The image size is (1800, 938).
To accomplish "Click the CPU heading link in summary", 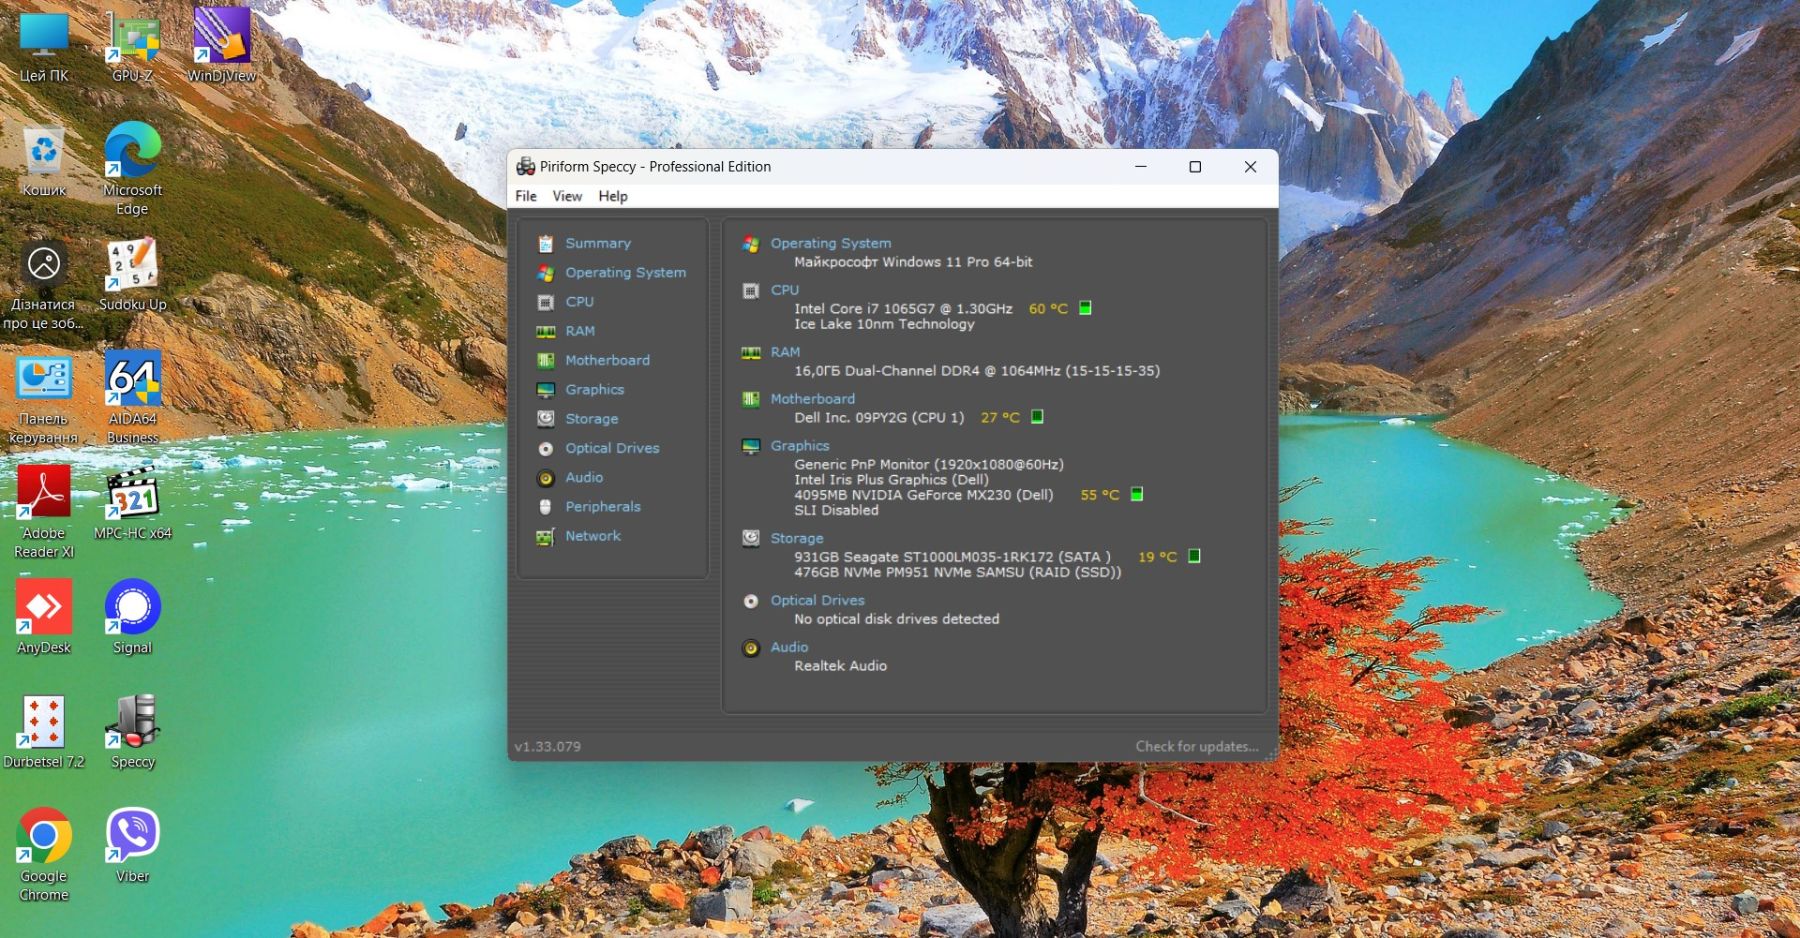I will pos(785,290).
